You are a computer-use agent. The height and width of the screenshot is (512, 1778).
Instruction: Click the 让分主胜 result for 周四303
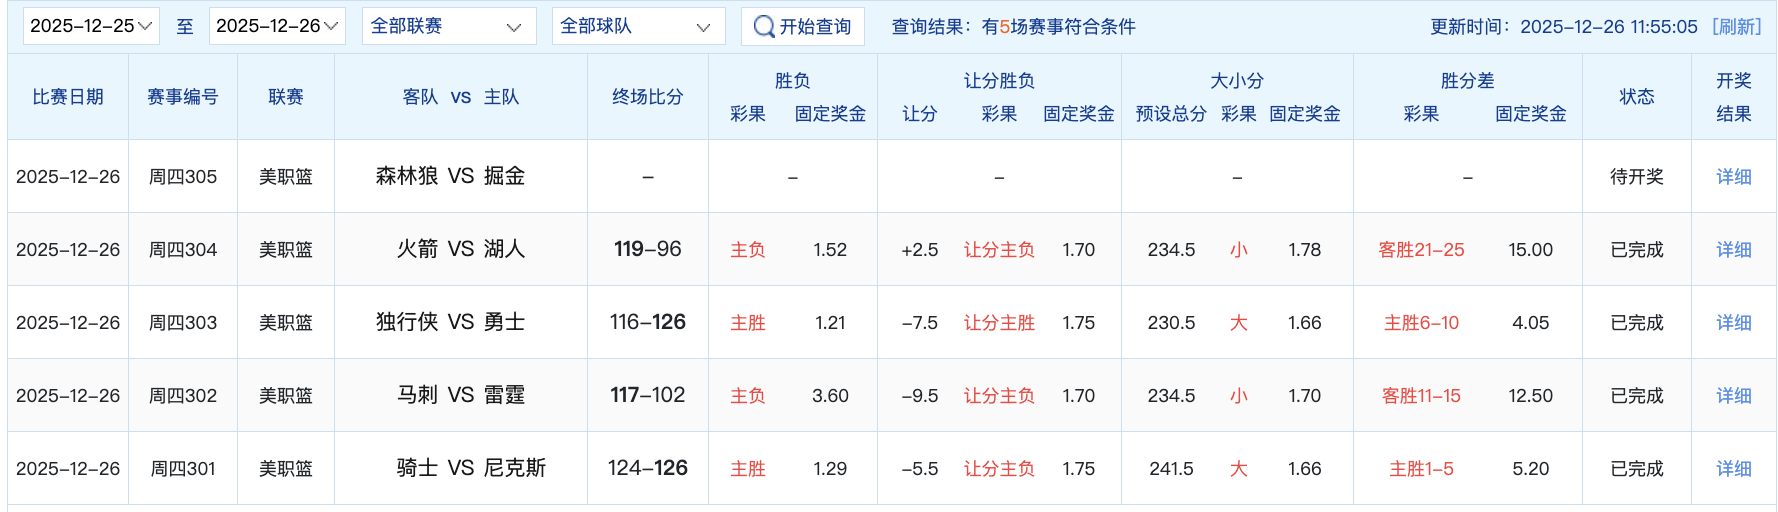coord(998,323)
